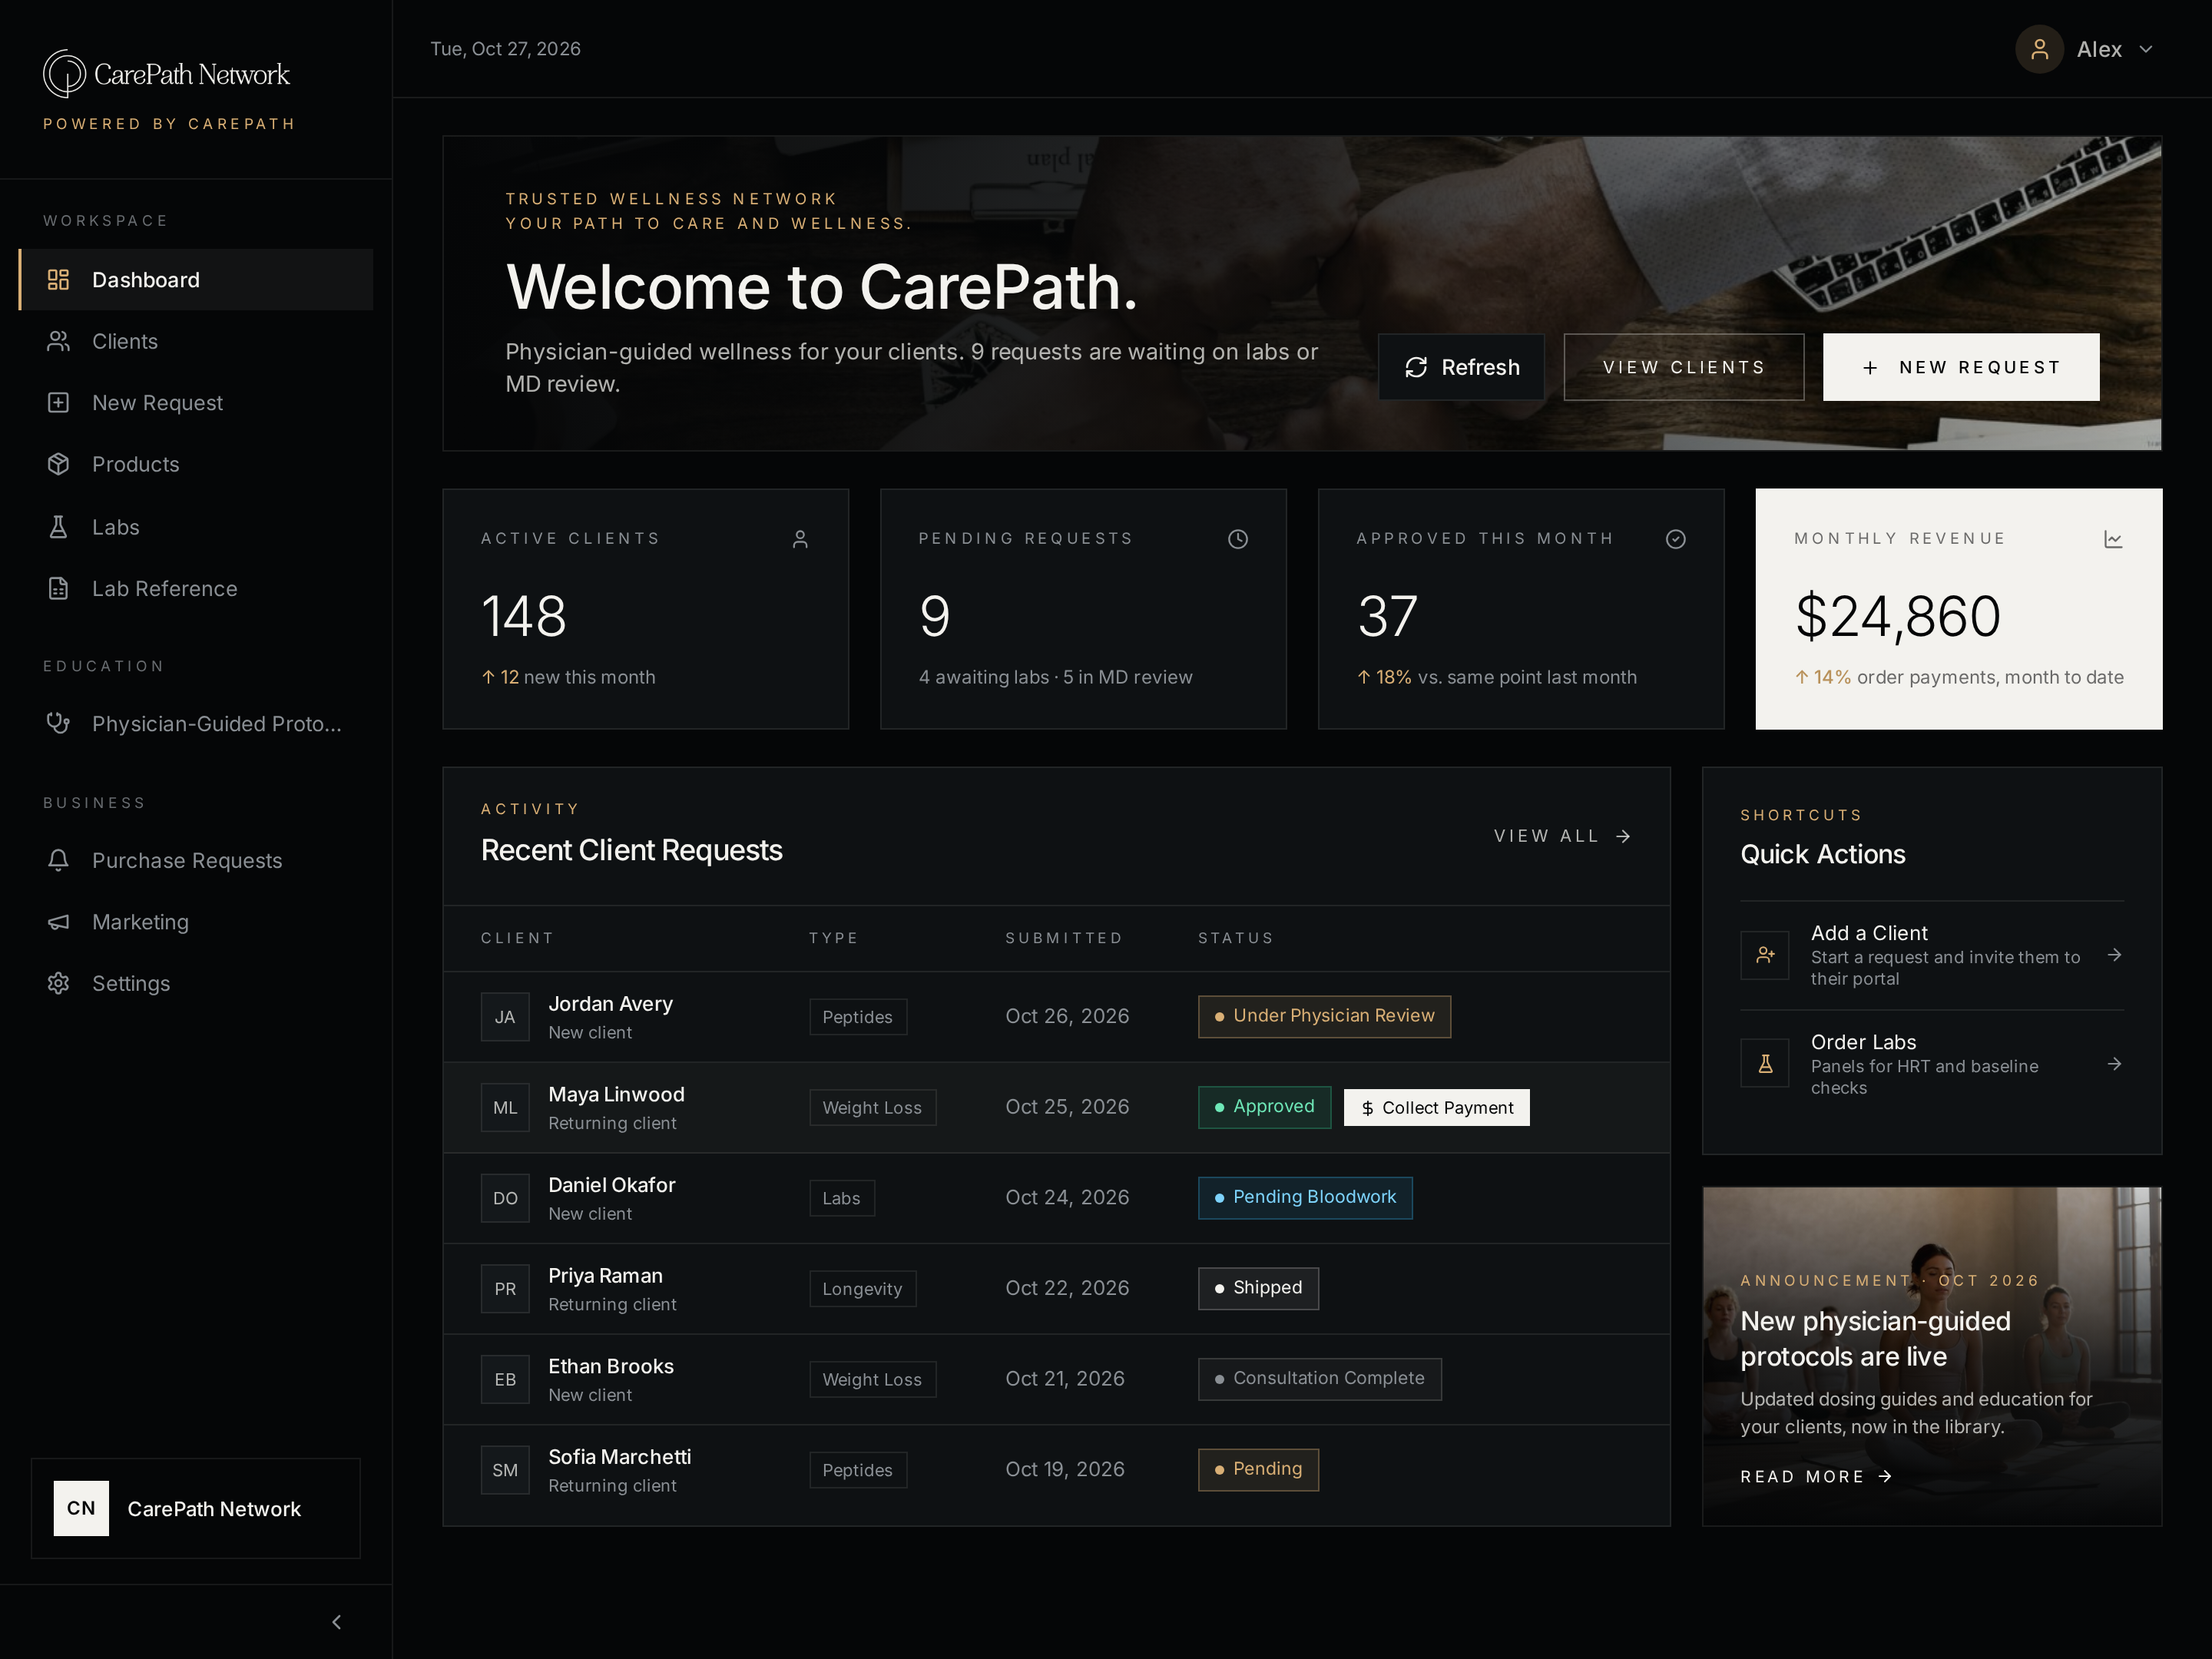
Task: Click the user avatar icon next to Alex
Action: coord(2039,49)
